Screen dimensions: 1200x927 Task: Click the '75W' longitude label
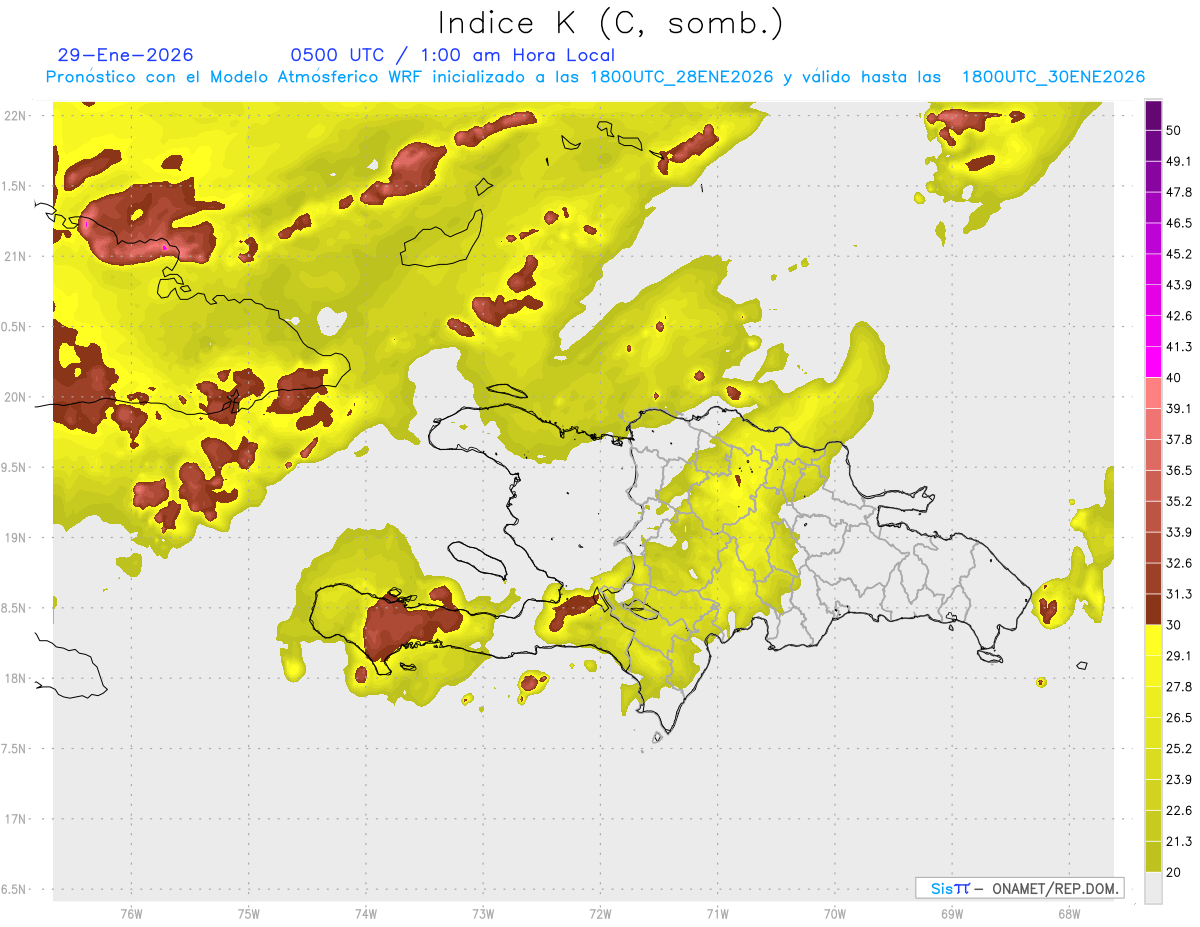coord(248,913)
